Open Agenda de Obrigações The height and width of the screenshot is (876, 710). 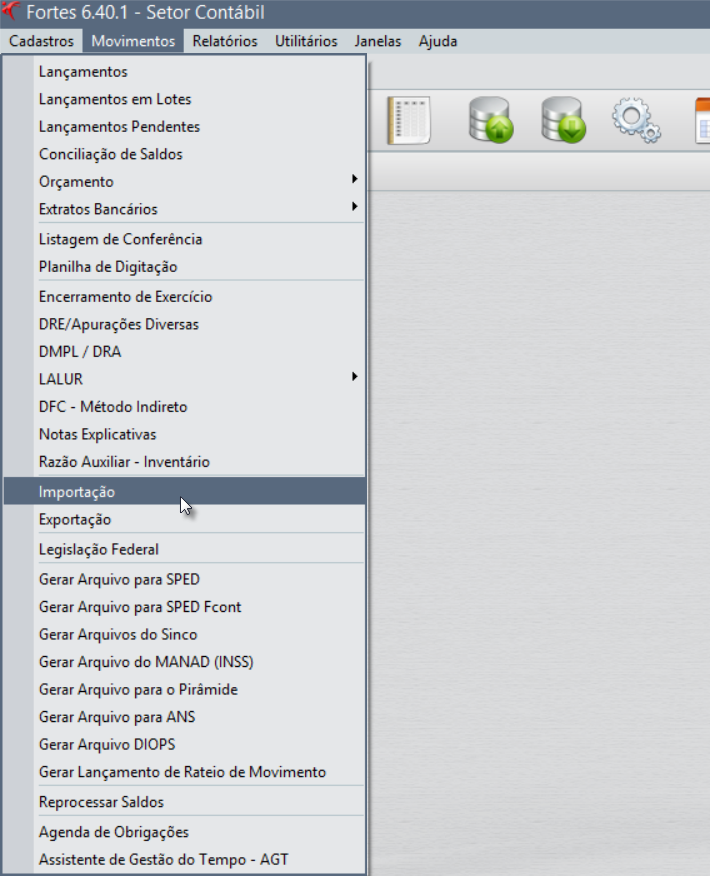click(114, 832)
